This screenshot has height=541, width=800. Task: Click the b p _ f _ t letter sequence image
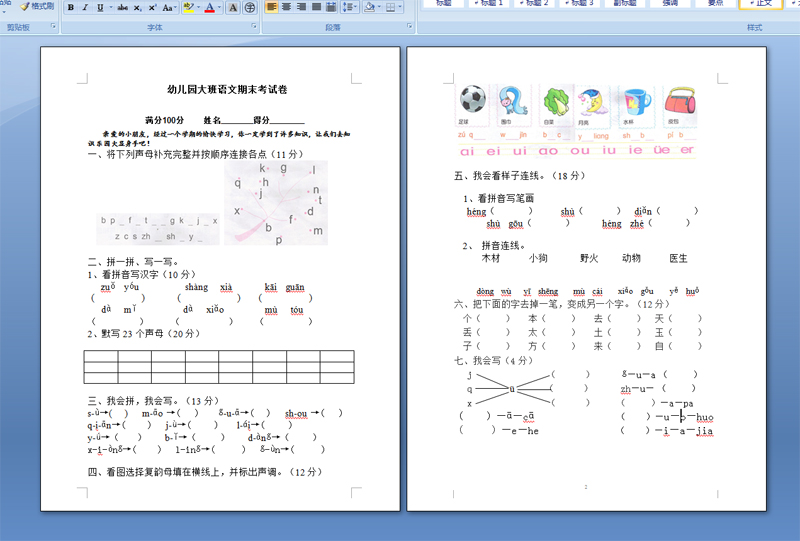pyautogui.click(x=158, y=229)
